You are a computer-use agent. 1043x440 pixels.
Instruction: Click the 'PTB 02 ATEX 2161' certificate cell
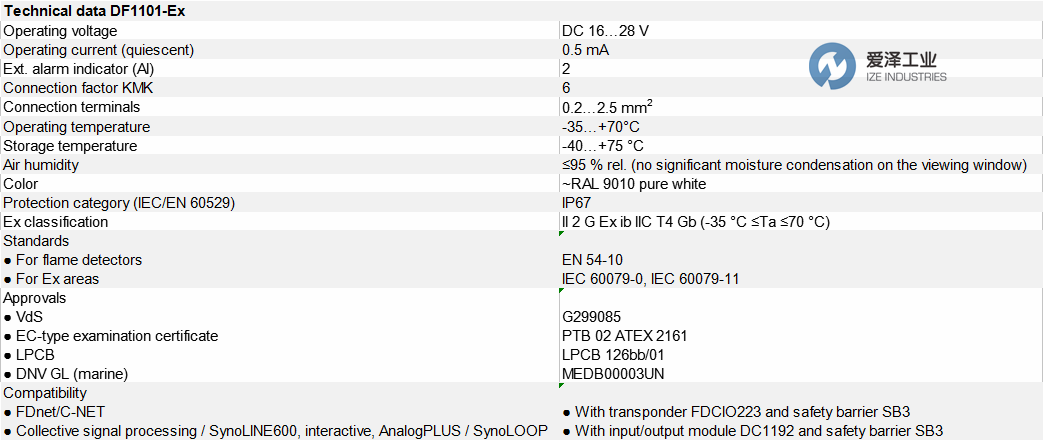point(624,336)
